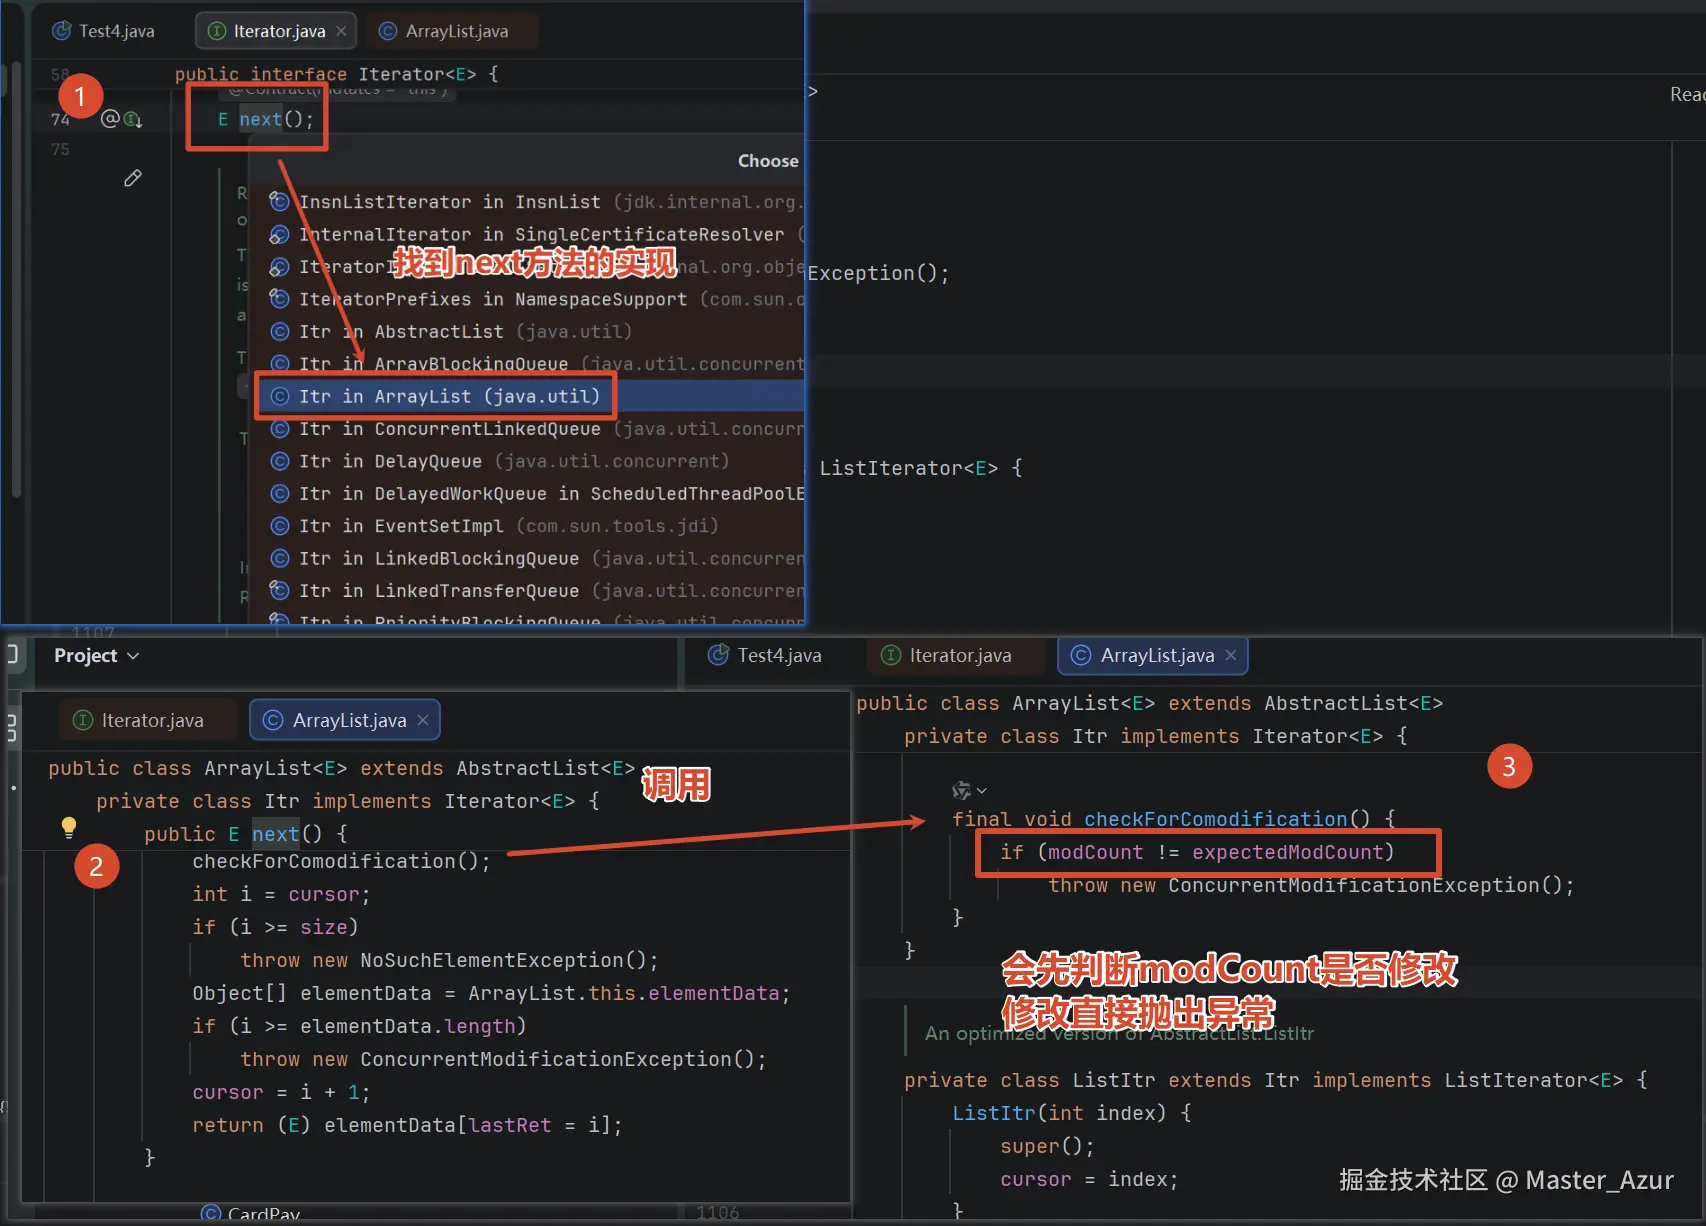Click the AI assistant icon above checkForComodification
Screen dimensions: 1706x1226
(x=961, y=790)
